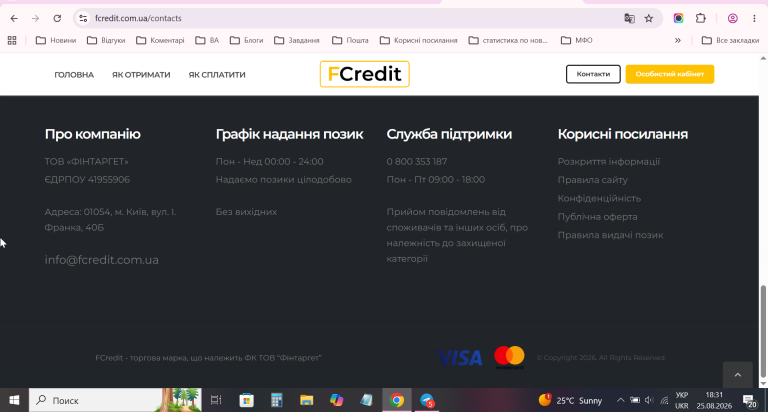Bookmark this page with the star icon
Screen dimensions: 768x412
[649, 18]
